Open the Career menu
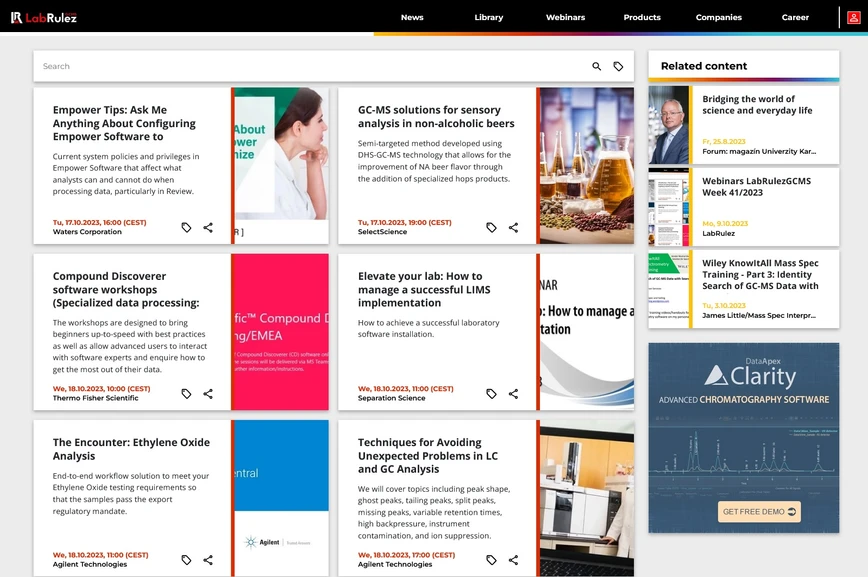The height and width of the screenshot is (577, 868). [795, 17]
